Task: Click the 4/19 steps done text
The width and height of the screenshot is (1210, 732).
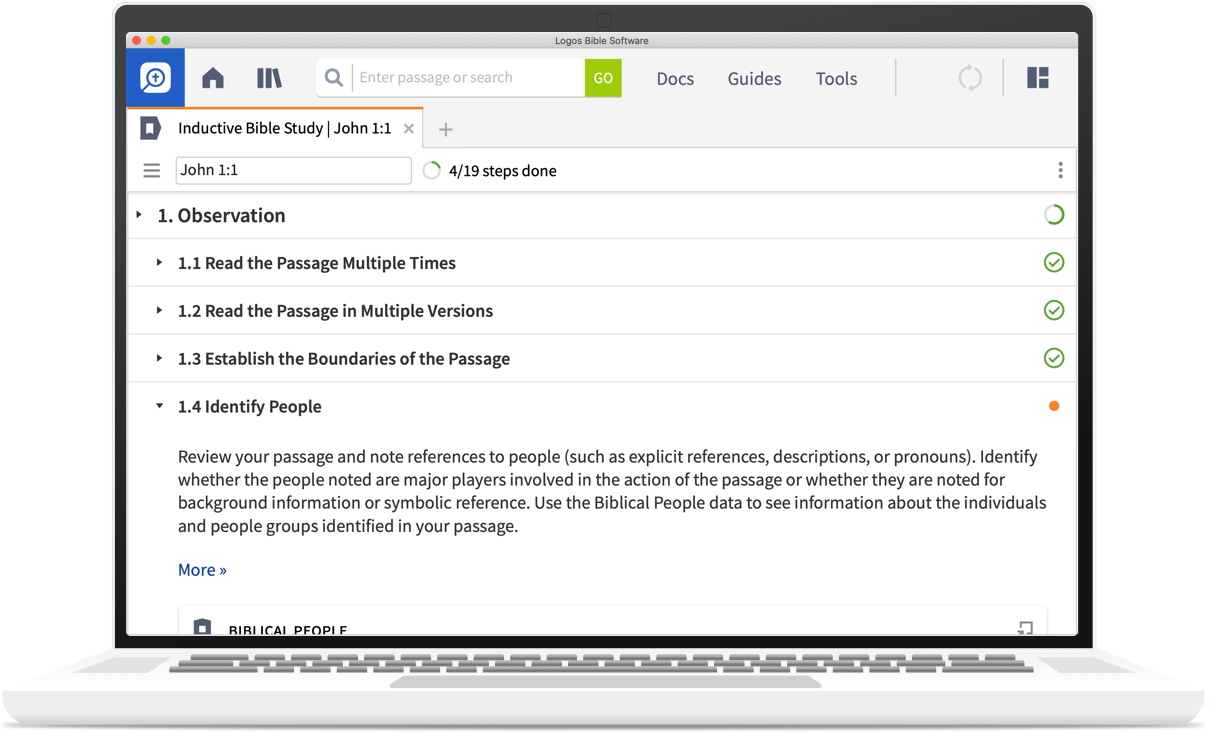Action: [x=502, y=171]
